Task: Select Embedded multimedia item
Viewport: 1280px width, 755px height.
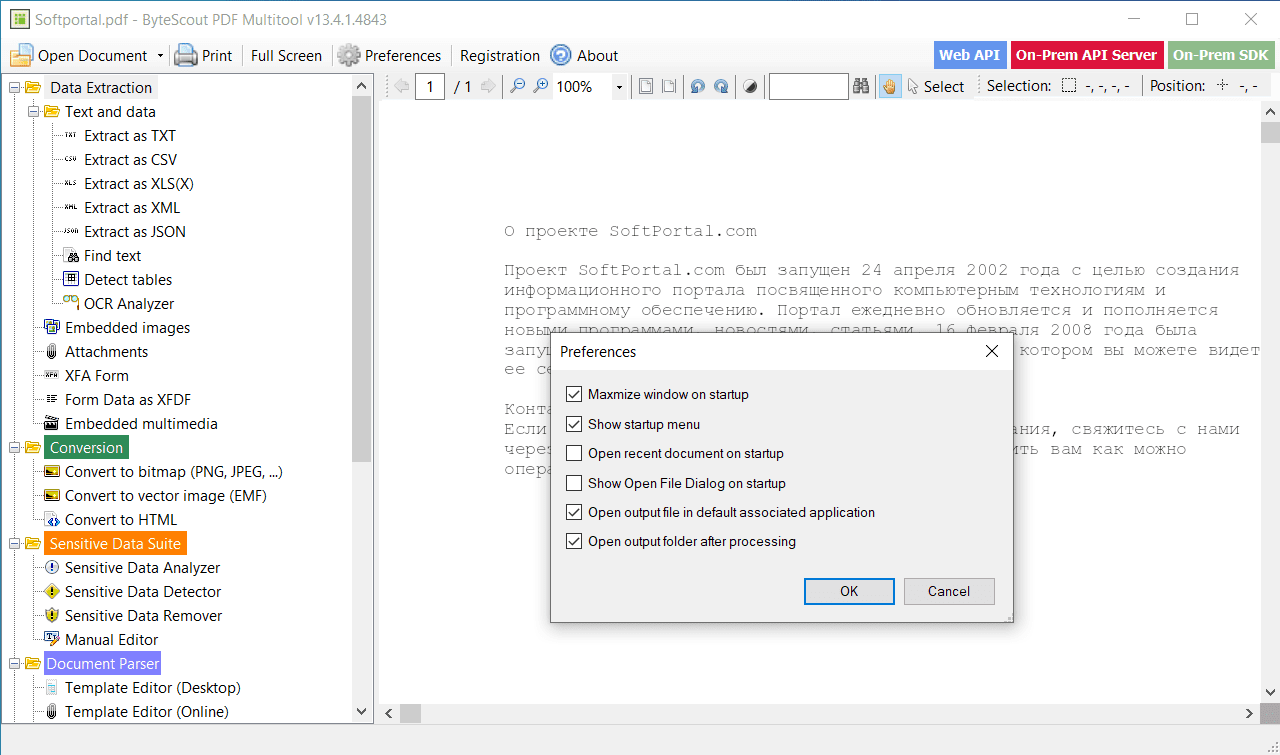Action: [141, 424]
